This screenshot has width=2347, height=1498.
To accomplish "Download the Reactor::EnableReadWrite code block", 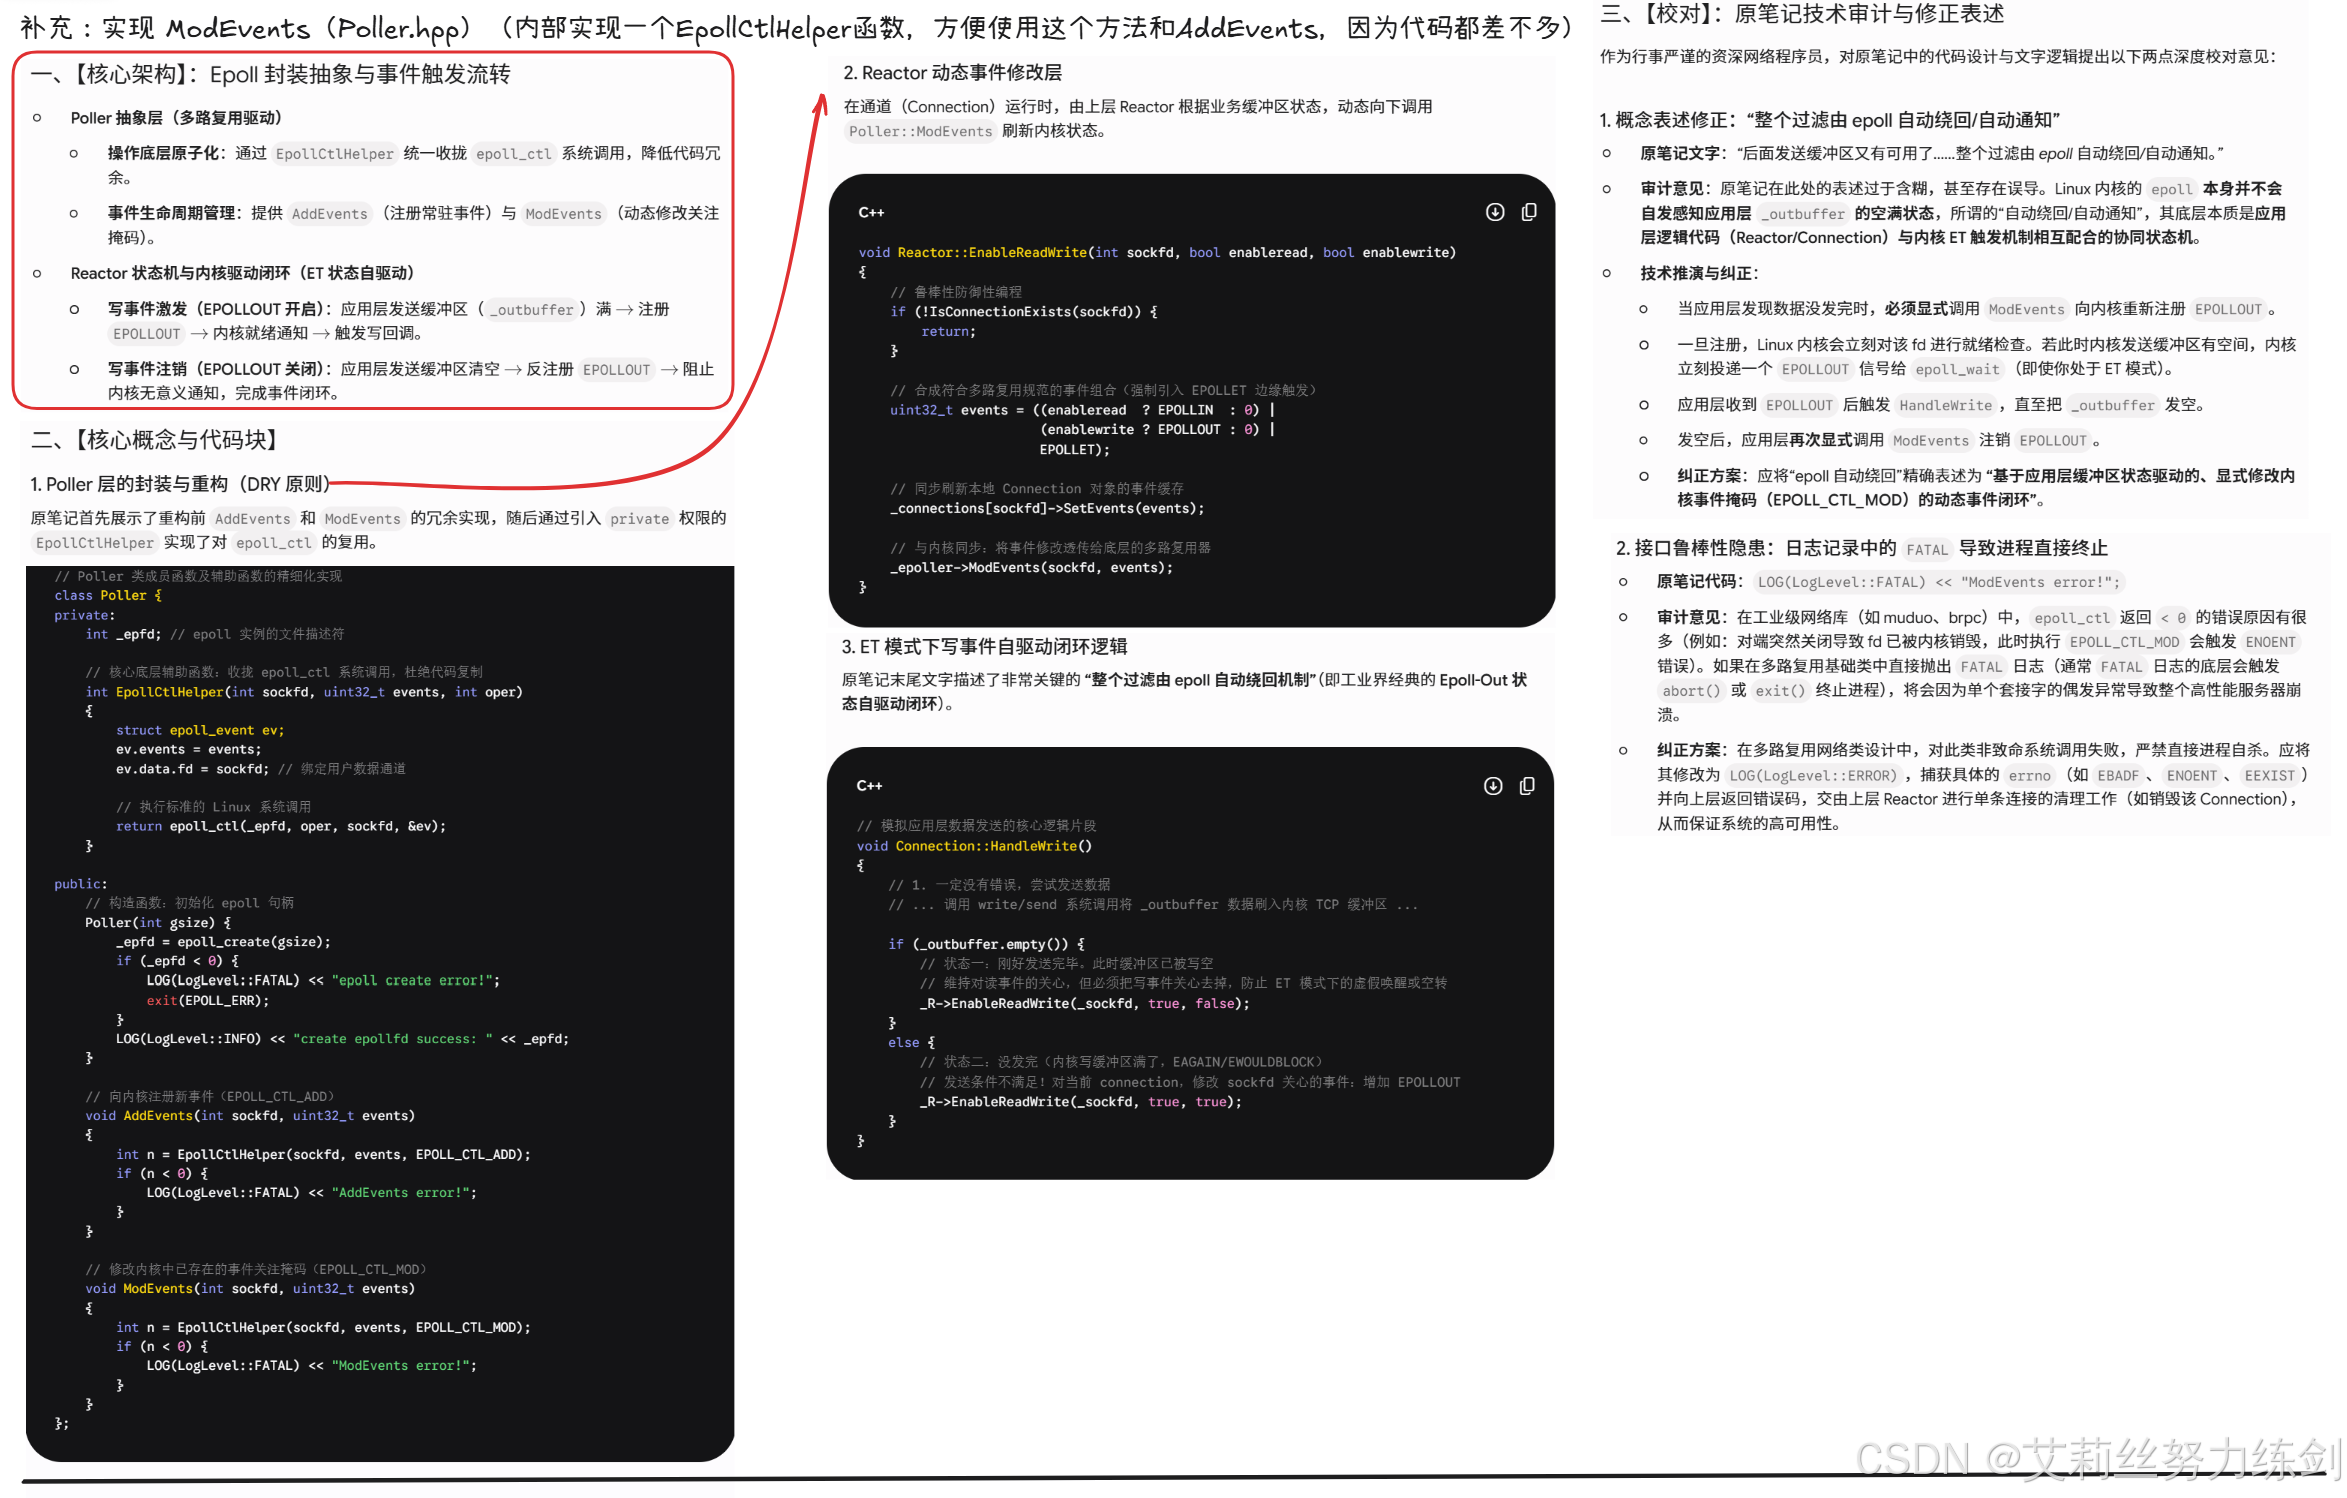I will click(1494, 212).
